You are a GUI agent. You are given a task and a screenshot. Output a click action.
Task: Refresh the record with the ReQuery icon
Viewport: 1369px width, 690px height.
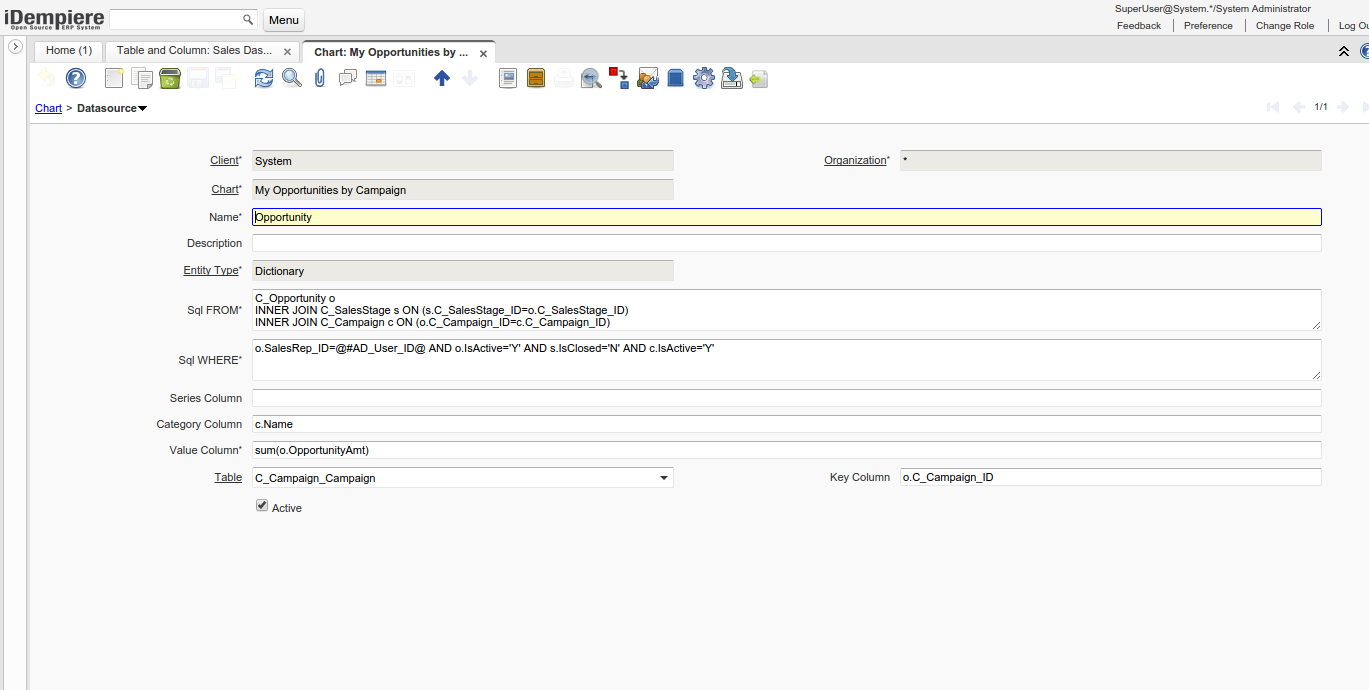(x=263, y=78)
